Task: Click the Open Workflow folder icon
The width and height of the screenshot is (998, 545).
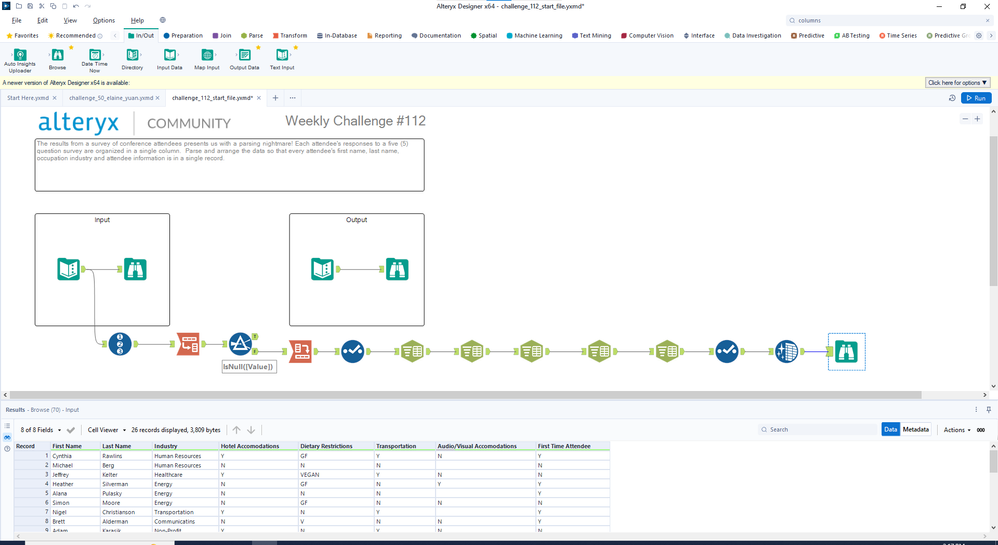Action: (19, 6)
